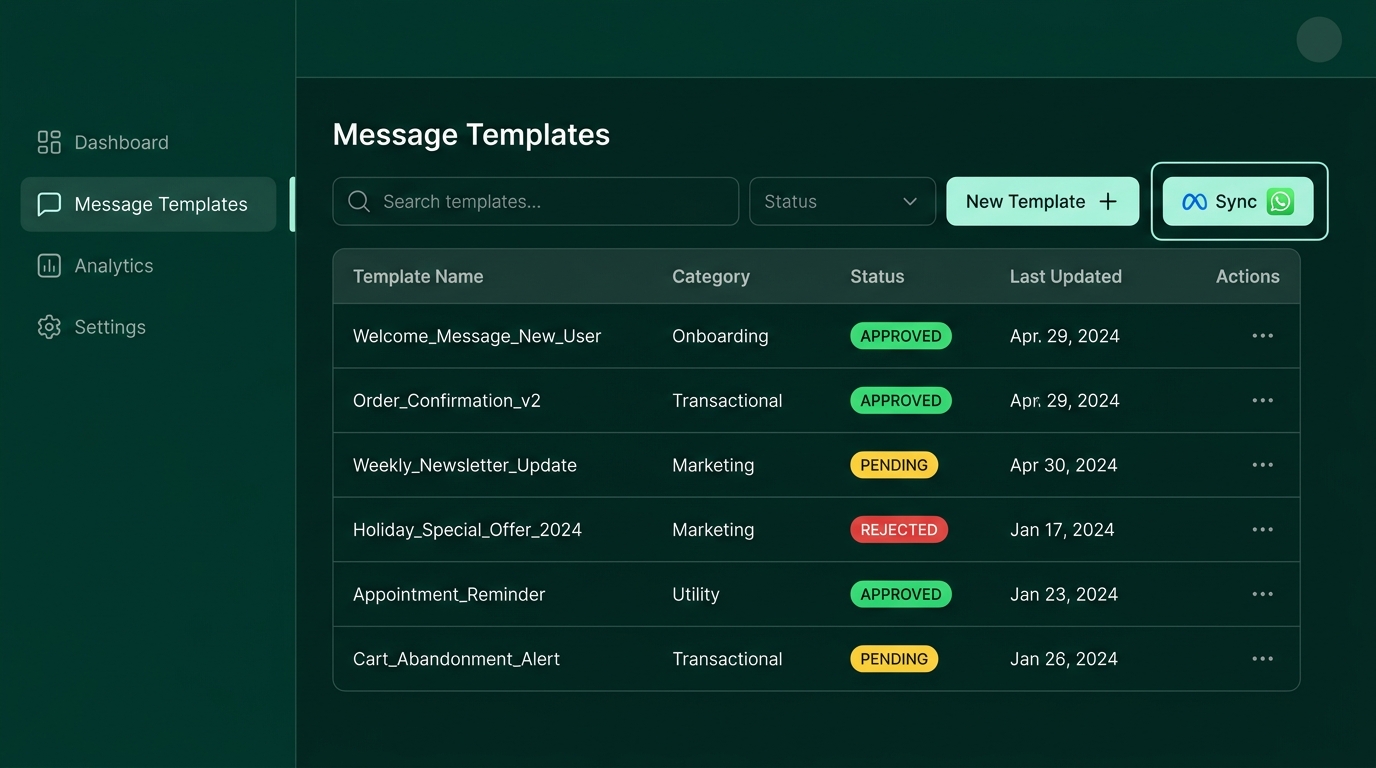Sort by Last Updated column header

pos(1065,277)
